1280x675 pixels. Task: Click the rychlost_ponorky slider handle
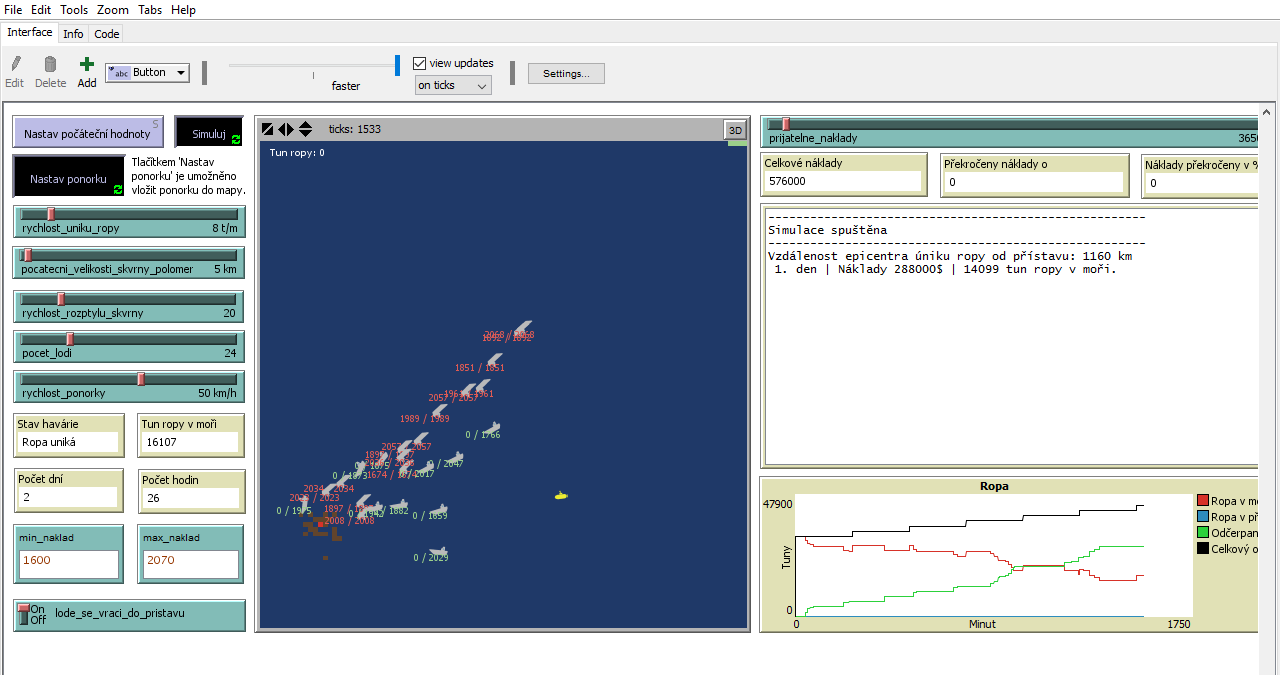click(141, 379)
